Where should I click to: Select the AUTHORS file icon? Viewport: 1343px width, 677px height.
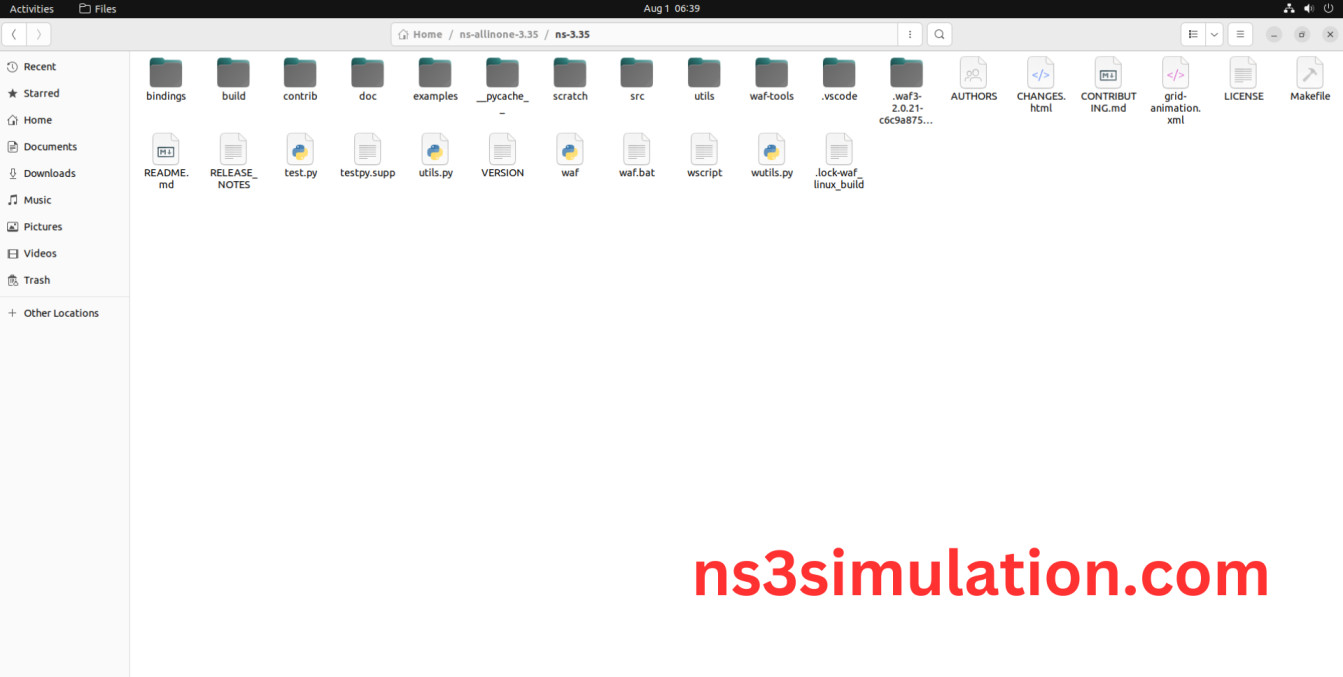click(x=973, y=74)
